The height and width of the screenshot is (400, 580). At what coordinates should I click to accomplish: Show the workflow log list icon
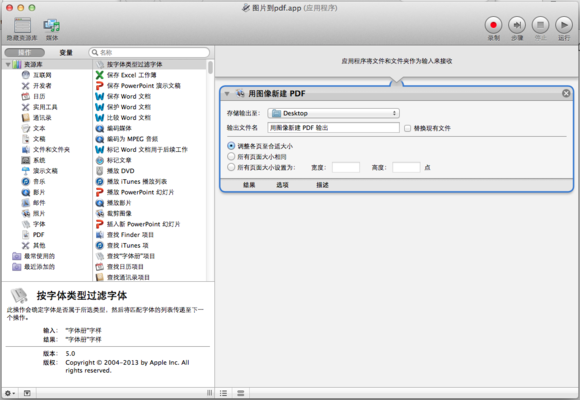[x=223, y=393]
